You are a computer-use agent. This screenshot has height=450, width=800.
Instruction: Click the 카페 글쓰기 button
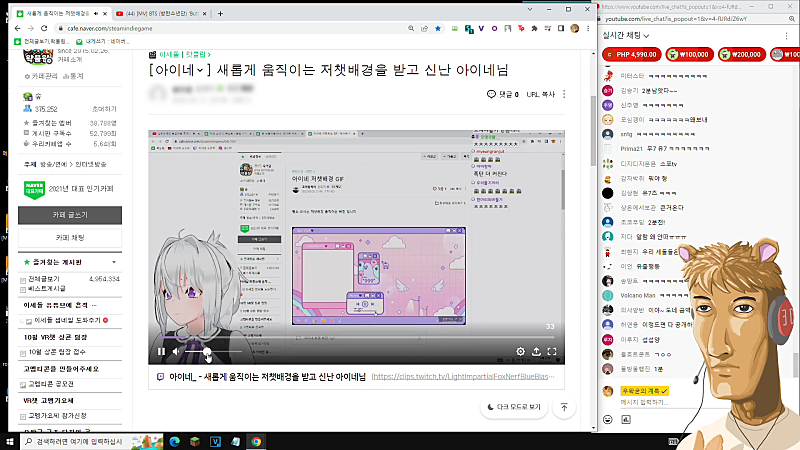[x=70, y=215]
